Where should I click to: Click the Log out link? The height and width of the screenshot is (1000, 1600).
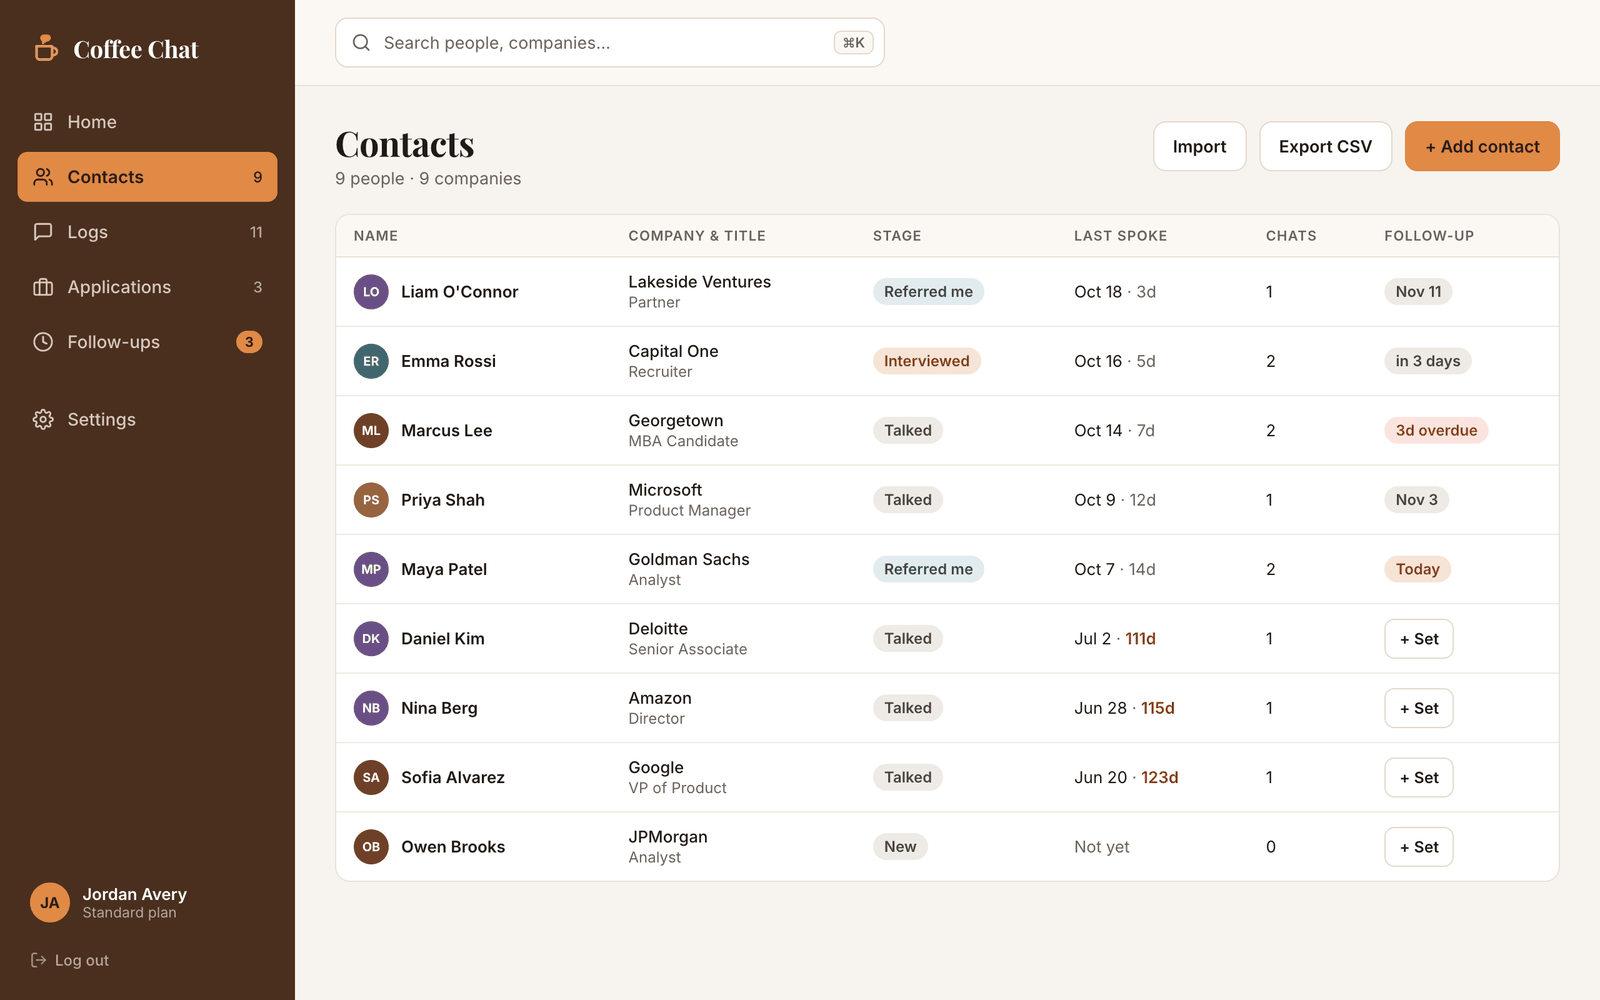(70, 960)
